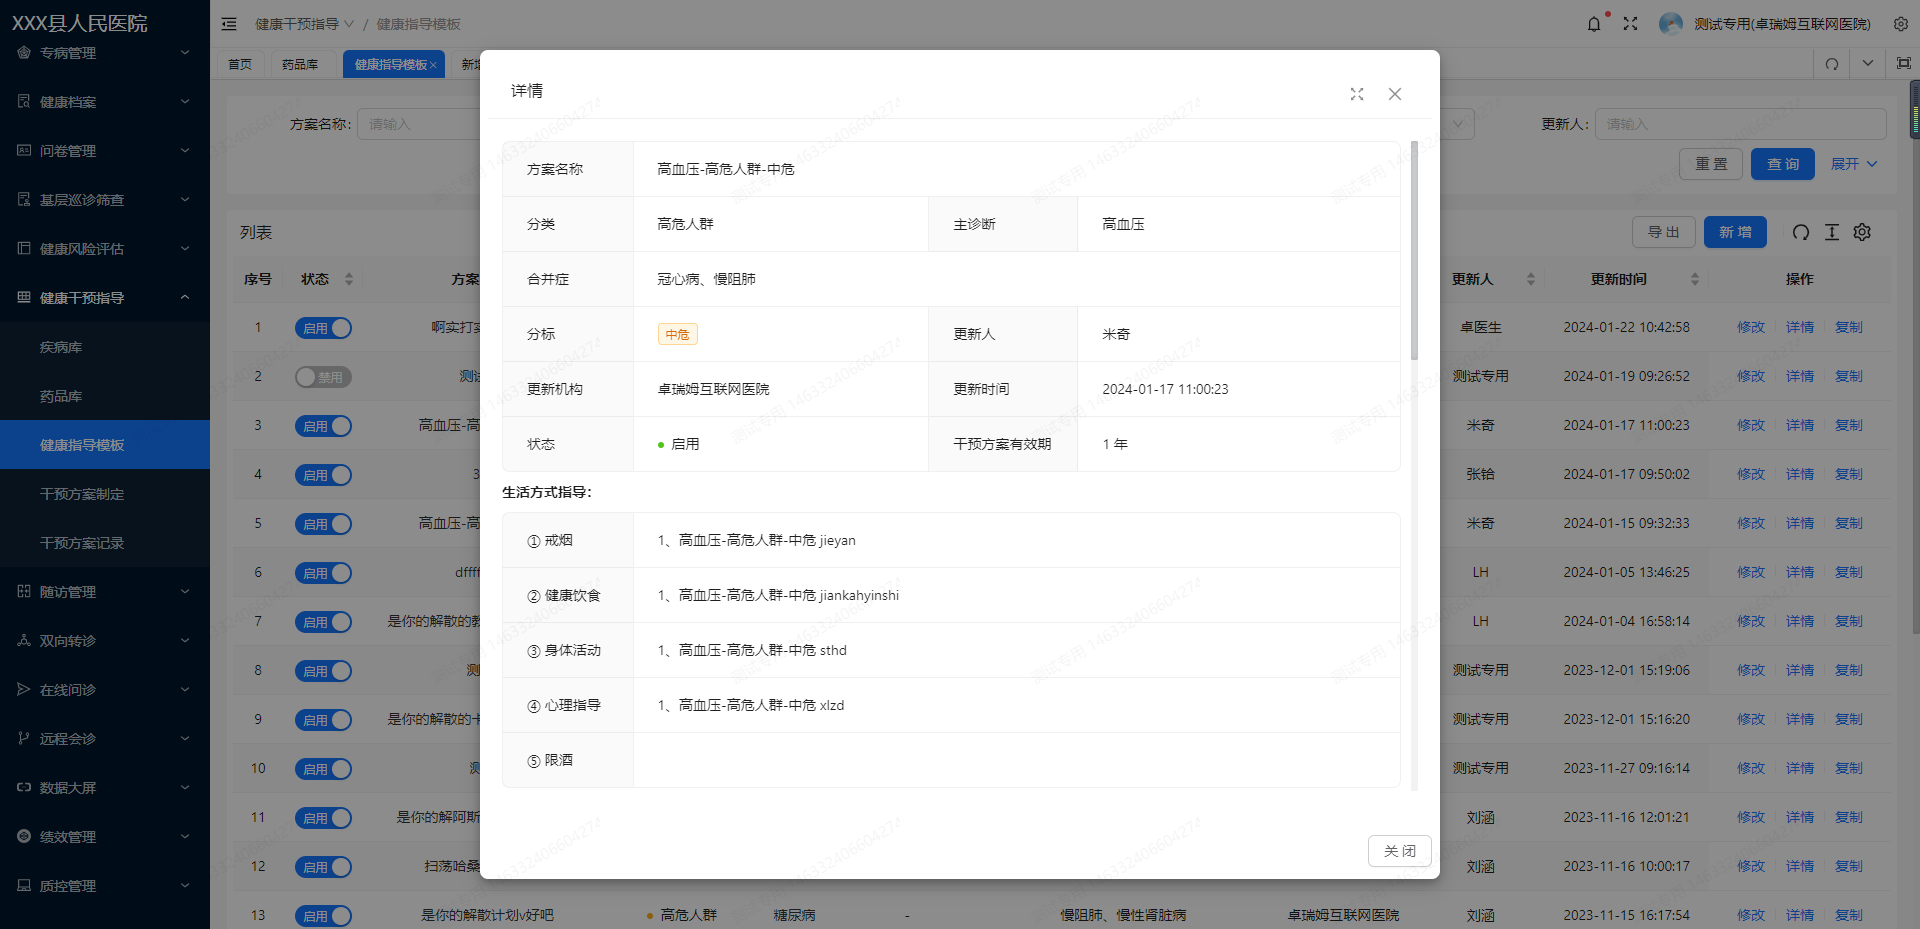Viewport: 1920px width, 929px height.
Task: Click the row density icon near table settings
Action: point(1831,232)
